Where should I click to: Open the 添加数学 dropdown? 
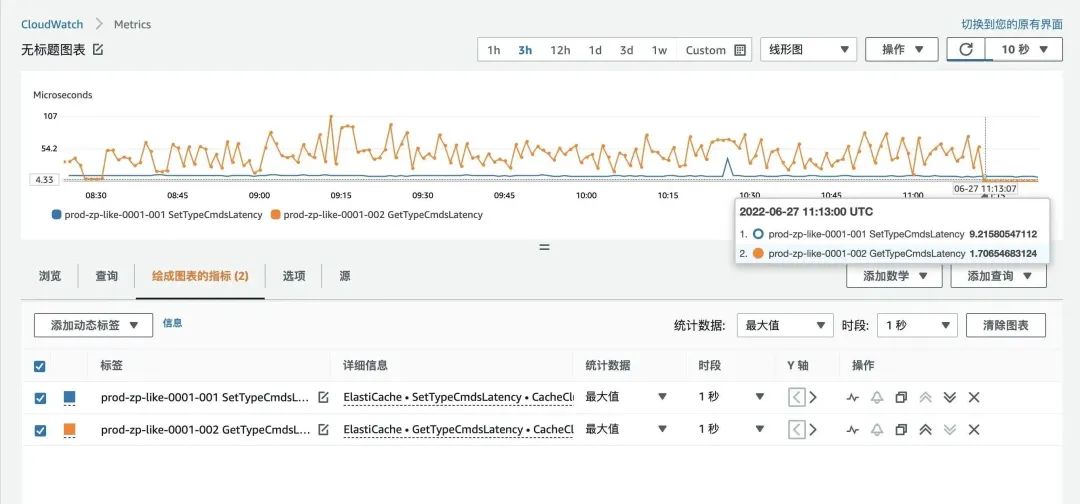pyautogui.click(x=894, y=276)
